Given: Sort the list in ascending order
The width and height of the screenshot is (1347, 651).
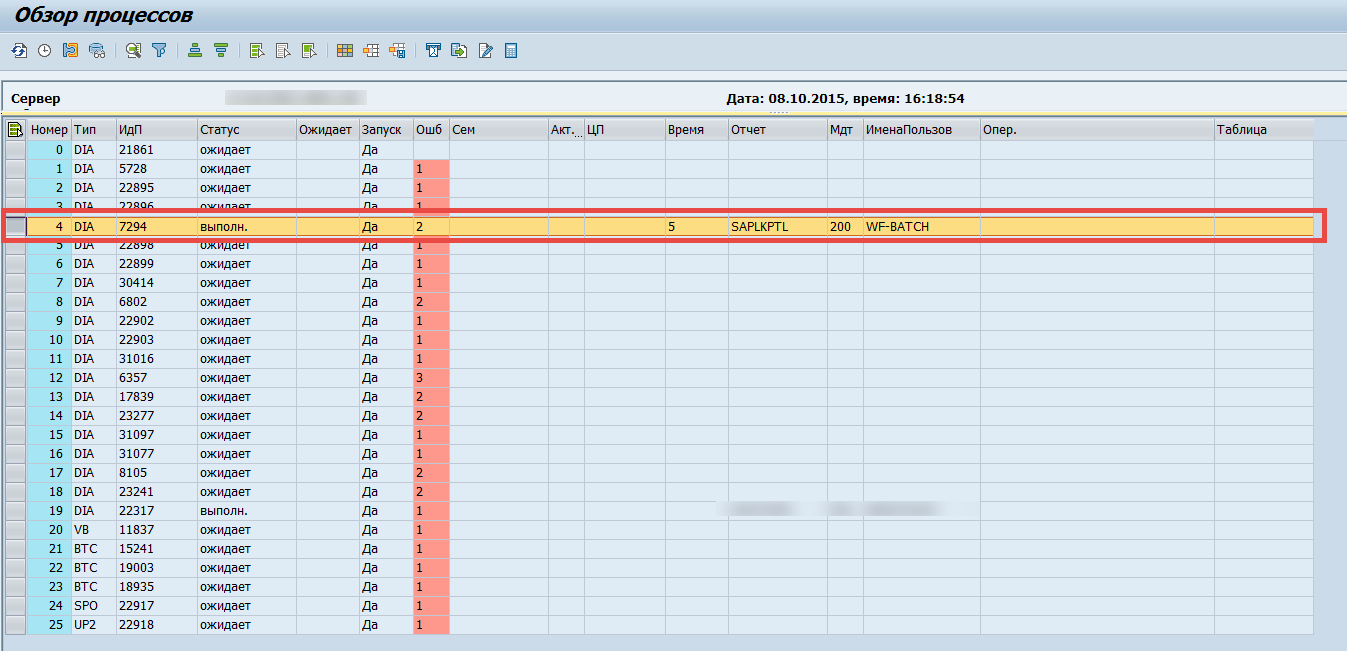Looking at the screenshot, I should (194, 50).
